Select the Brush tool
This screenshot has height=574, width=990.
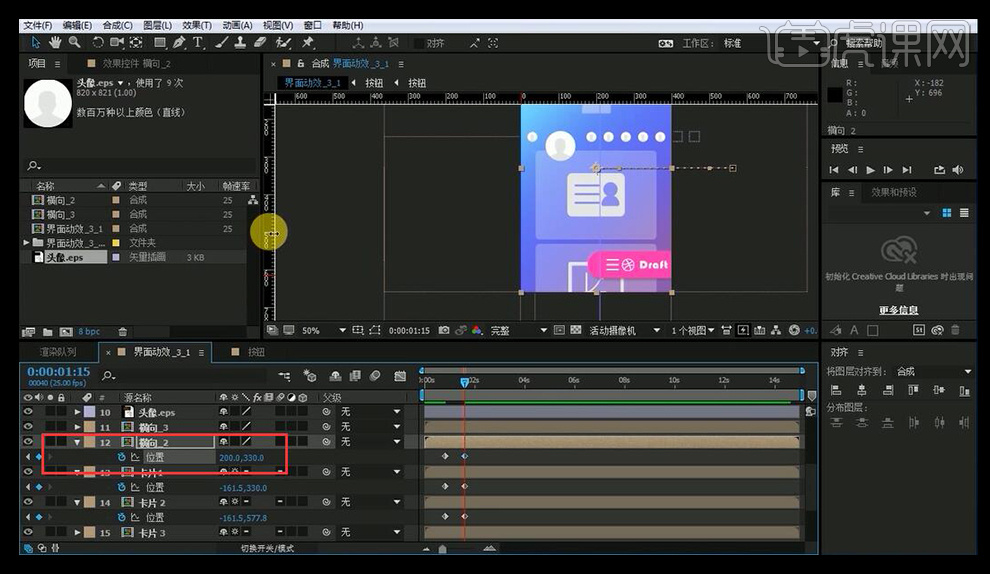click(x=222, y=42)
